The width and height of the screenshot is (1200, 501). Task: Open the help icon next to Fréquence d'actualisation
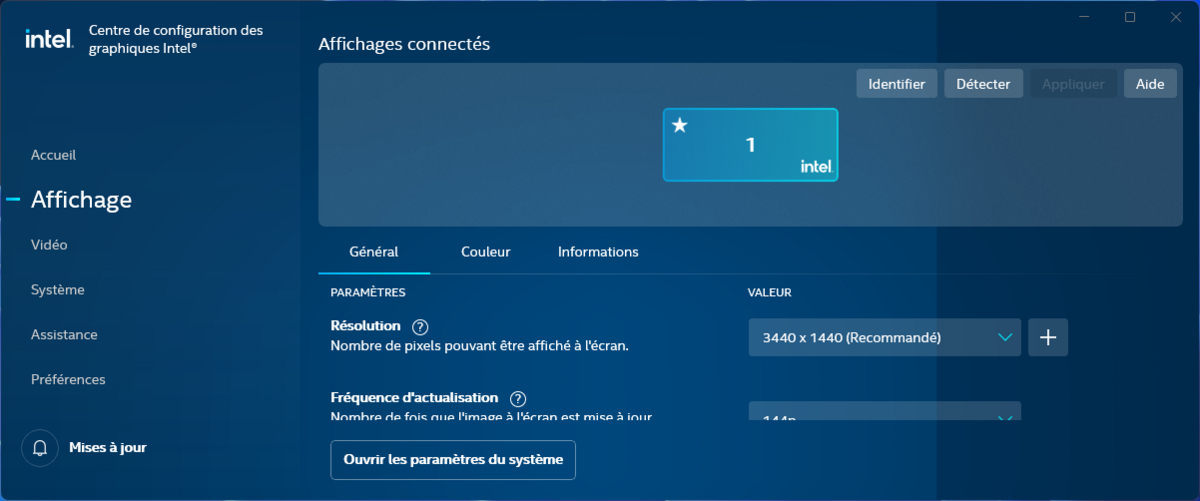pos(518,399)
